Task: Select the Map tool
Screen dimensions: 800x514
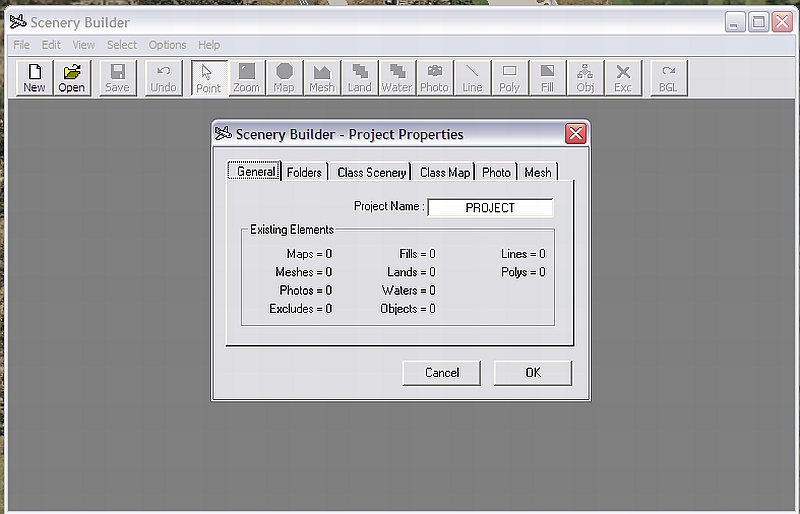Action: pos(284,78)
